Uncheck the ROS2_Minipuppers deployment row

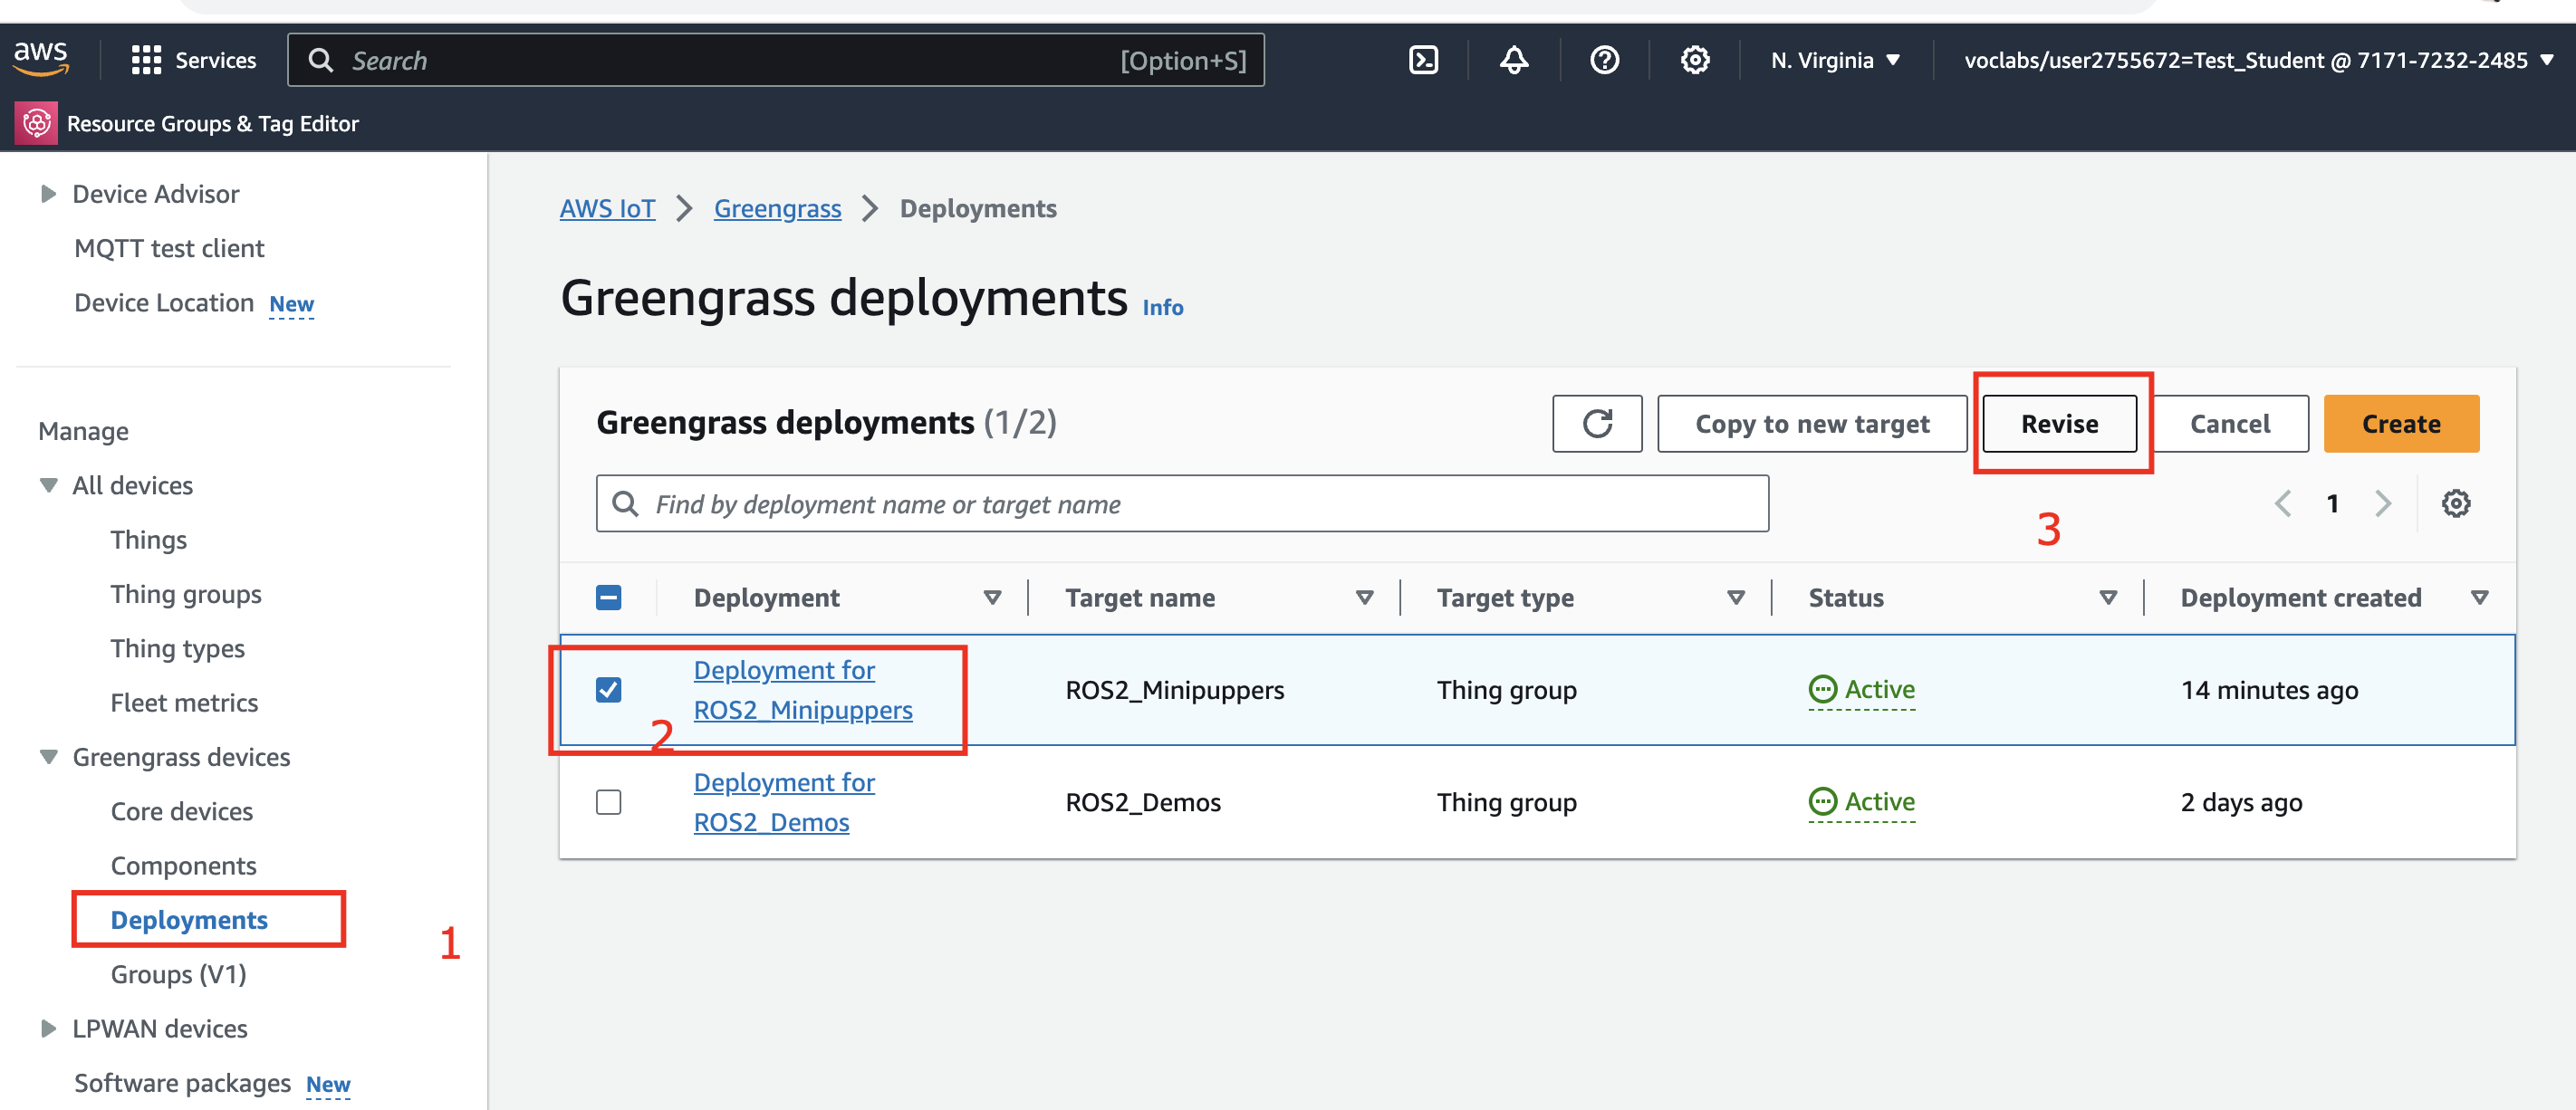click(608, 689)
